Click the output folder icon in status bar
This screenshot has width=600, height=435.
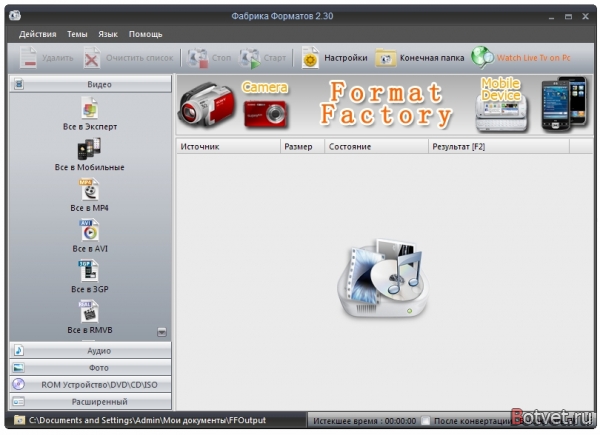click(19, 420)
